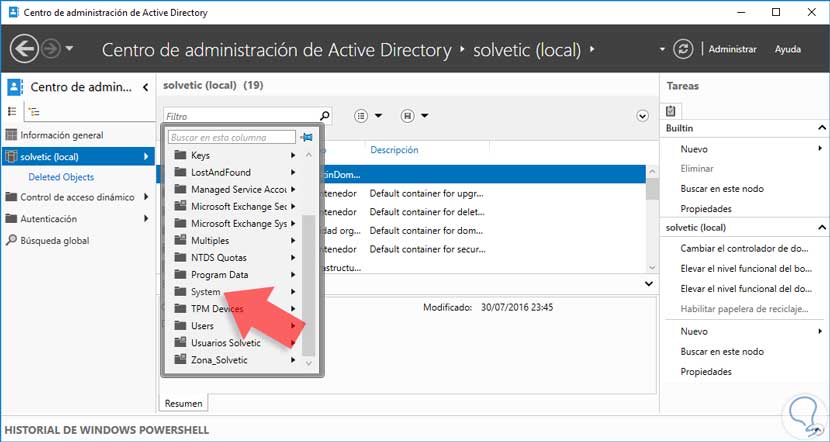Switch to tree view icon
This screenshot has height=442, width=830.
[x=34, y=112]
